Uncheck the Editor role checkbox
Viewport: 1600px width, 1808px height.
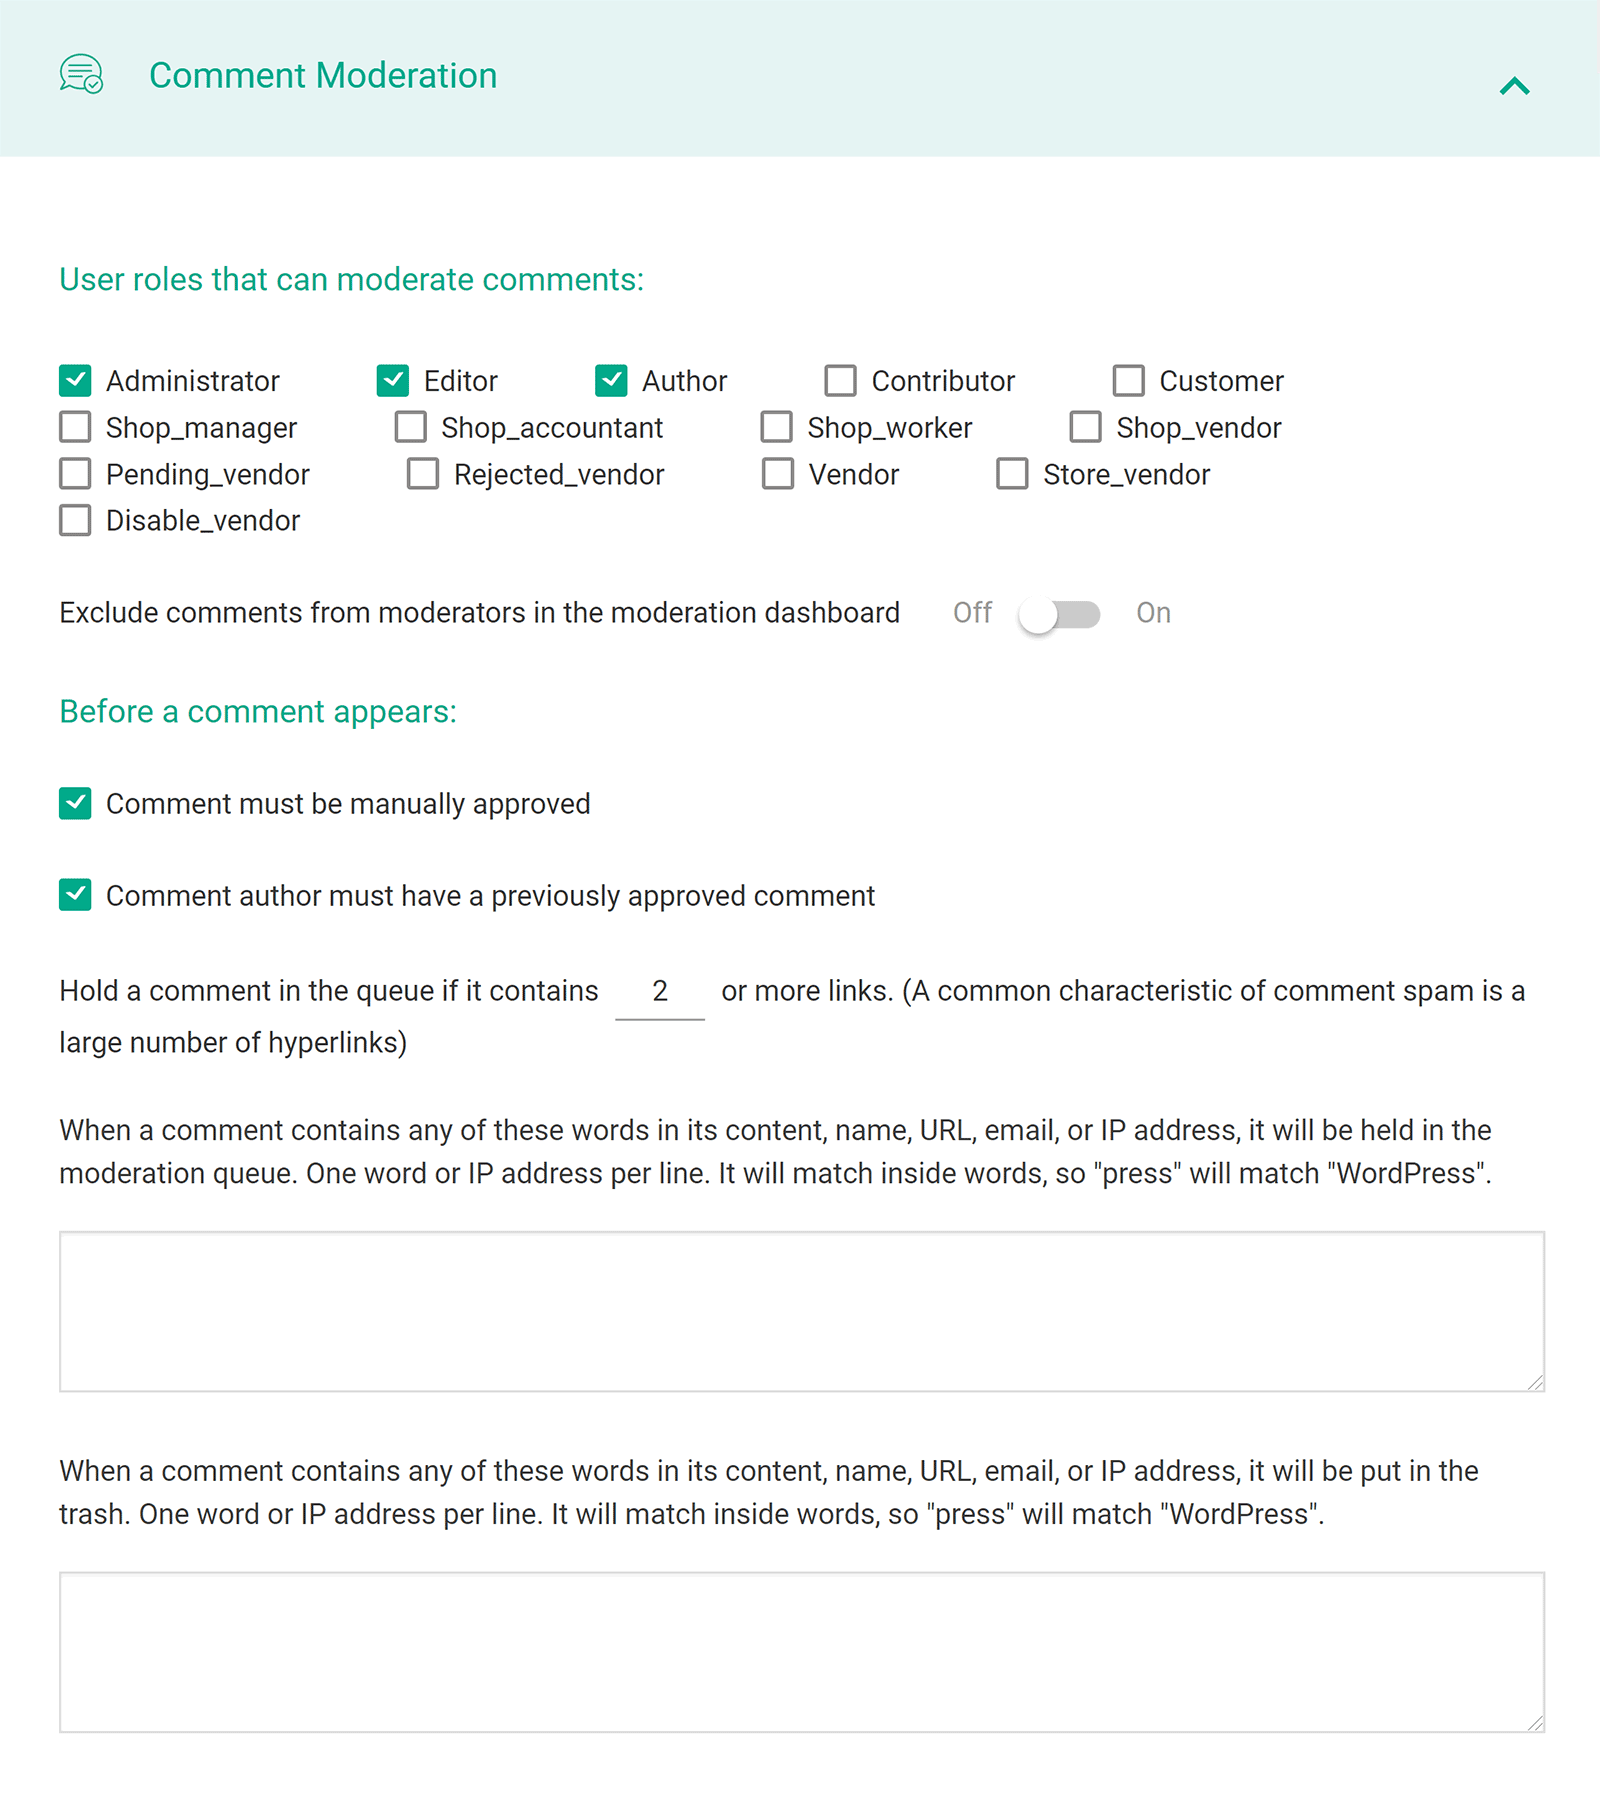393,381
